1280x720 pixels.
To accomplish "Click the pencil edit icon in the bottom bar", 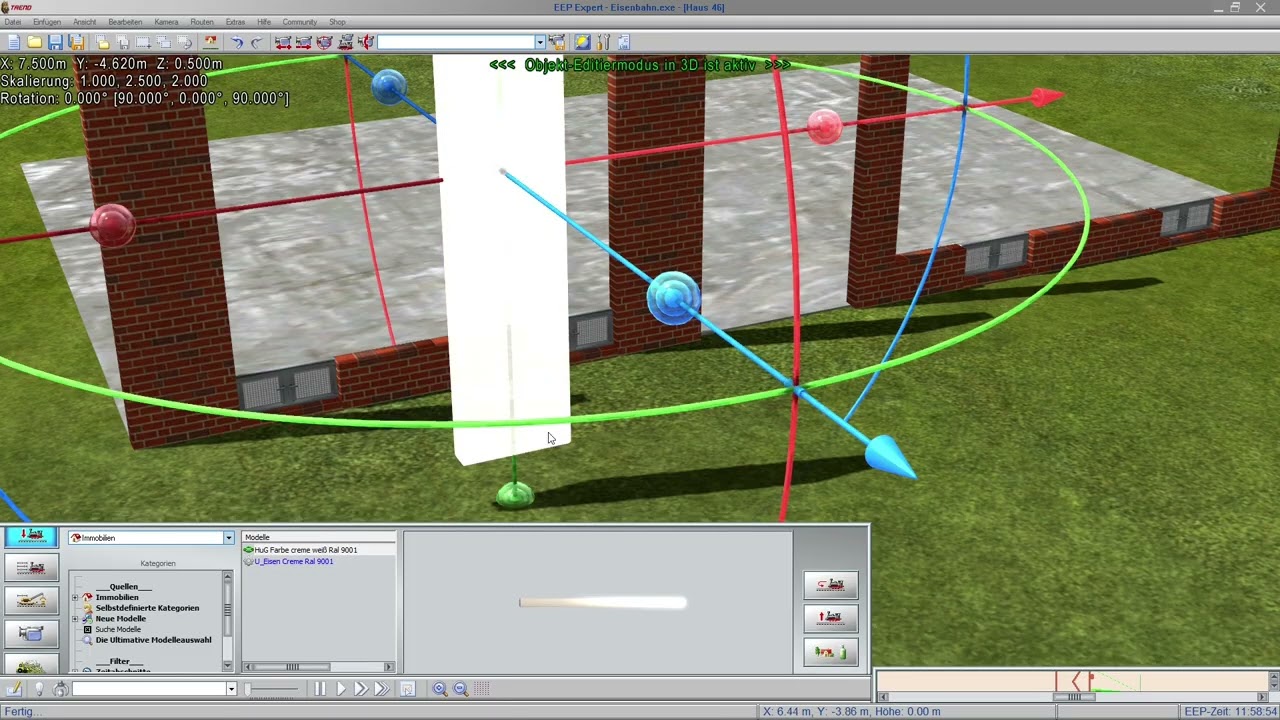I will 14,688.
